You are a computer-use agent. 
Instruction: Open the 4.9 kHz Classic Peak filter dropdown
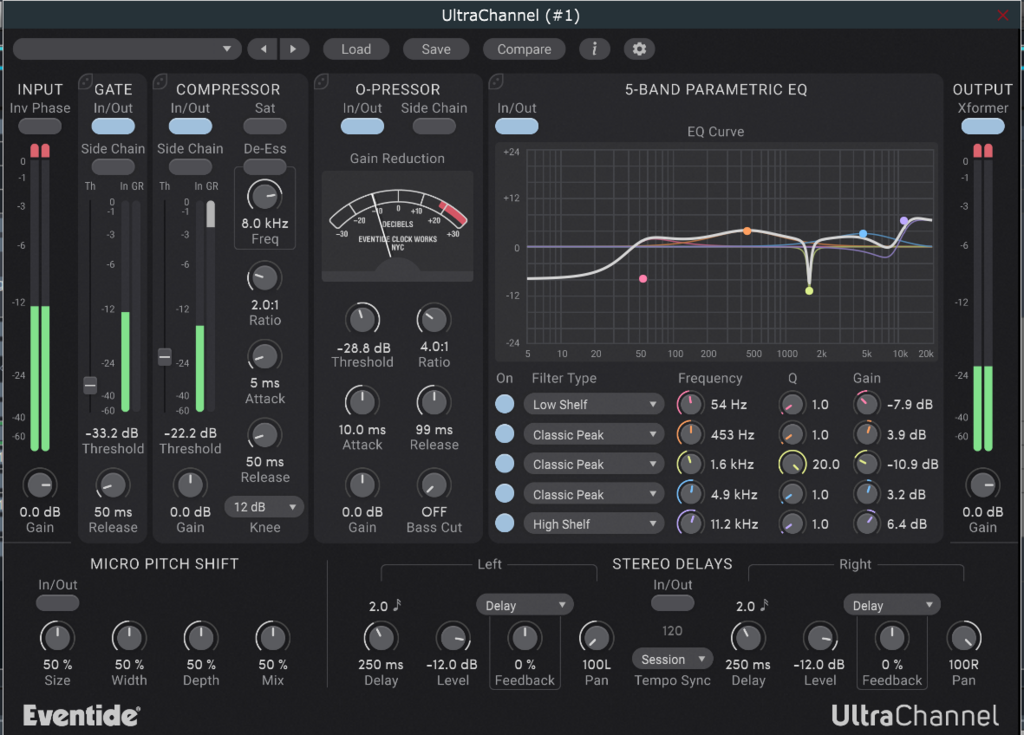[x=594, y=495]
